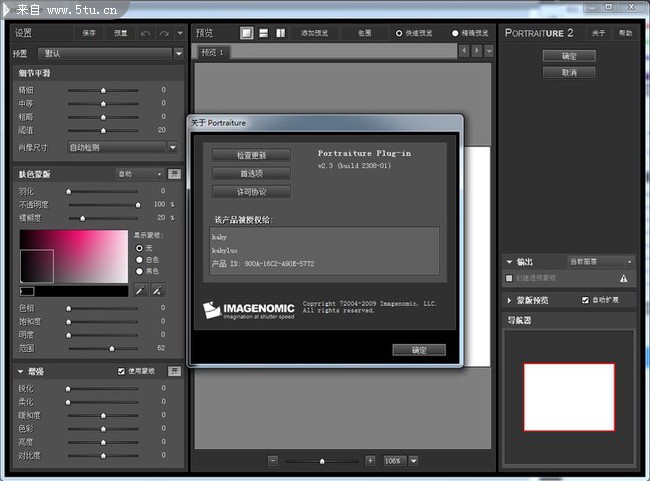Go to previous preview tab arrow
The height and width of the screenshot is (481, 650).
click(x=464, y=51)
